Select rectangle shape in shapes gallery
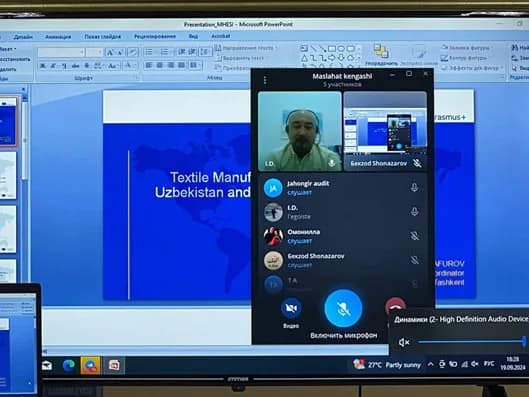This screenshot has width=529, height=397. click(x=332, y=49)
